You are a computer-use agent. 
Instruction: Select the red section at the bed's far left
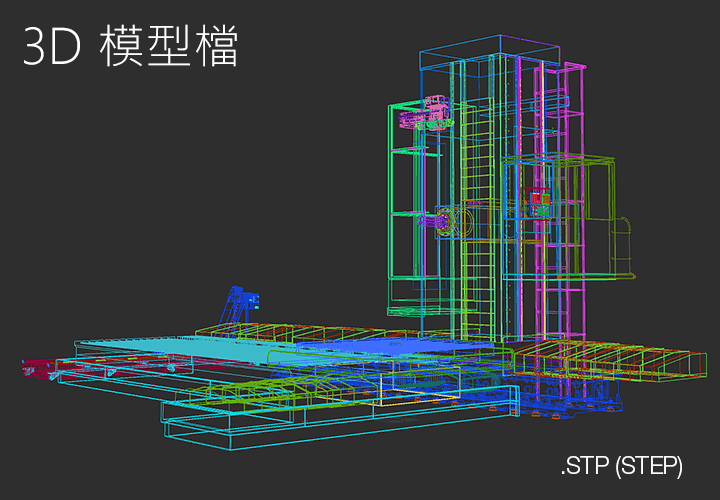(40, 366)
